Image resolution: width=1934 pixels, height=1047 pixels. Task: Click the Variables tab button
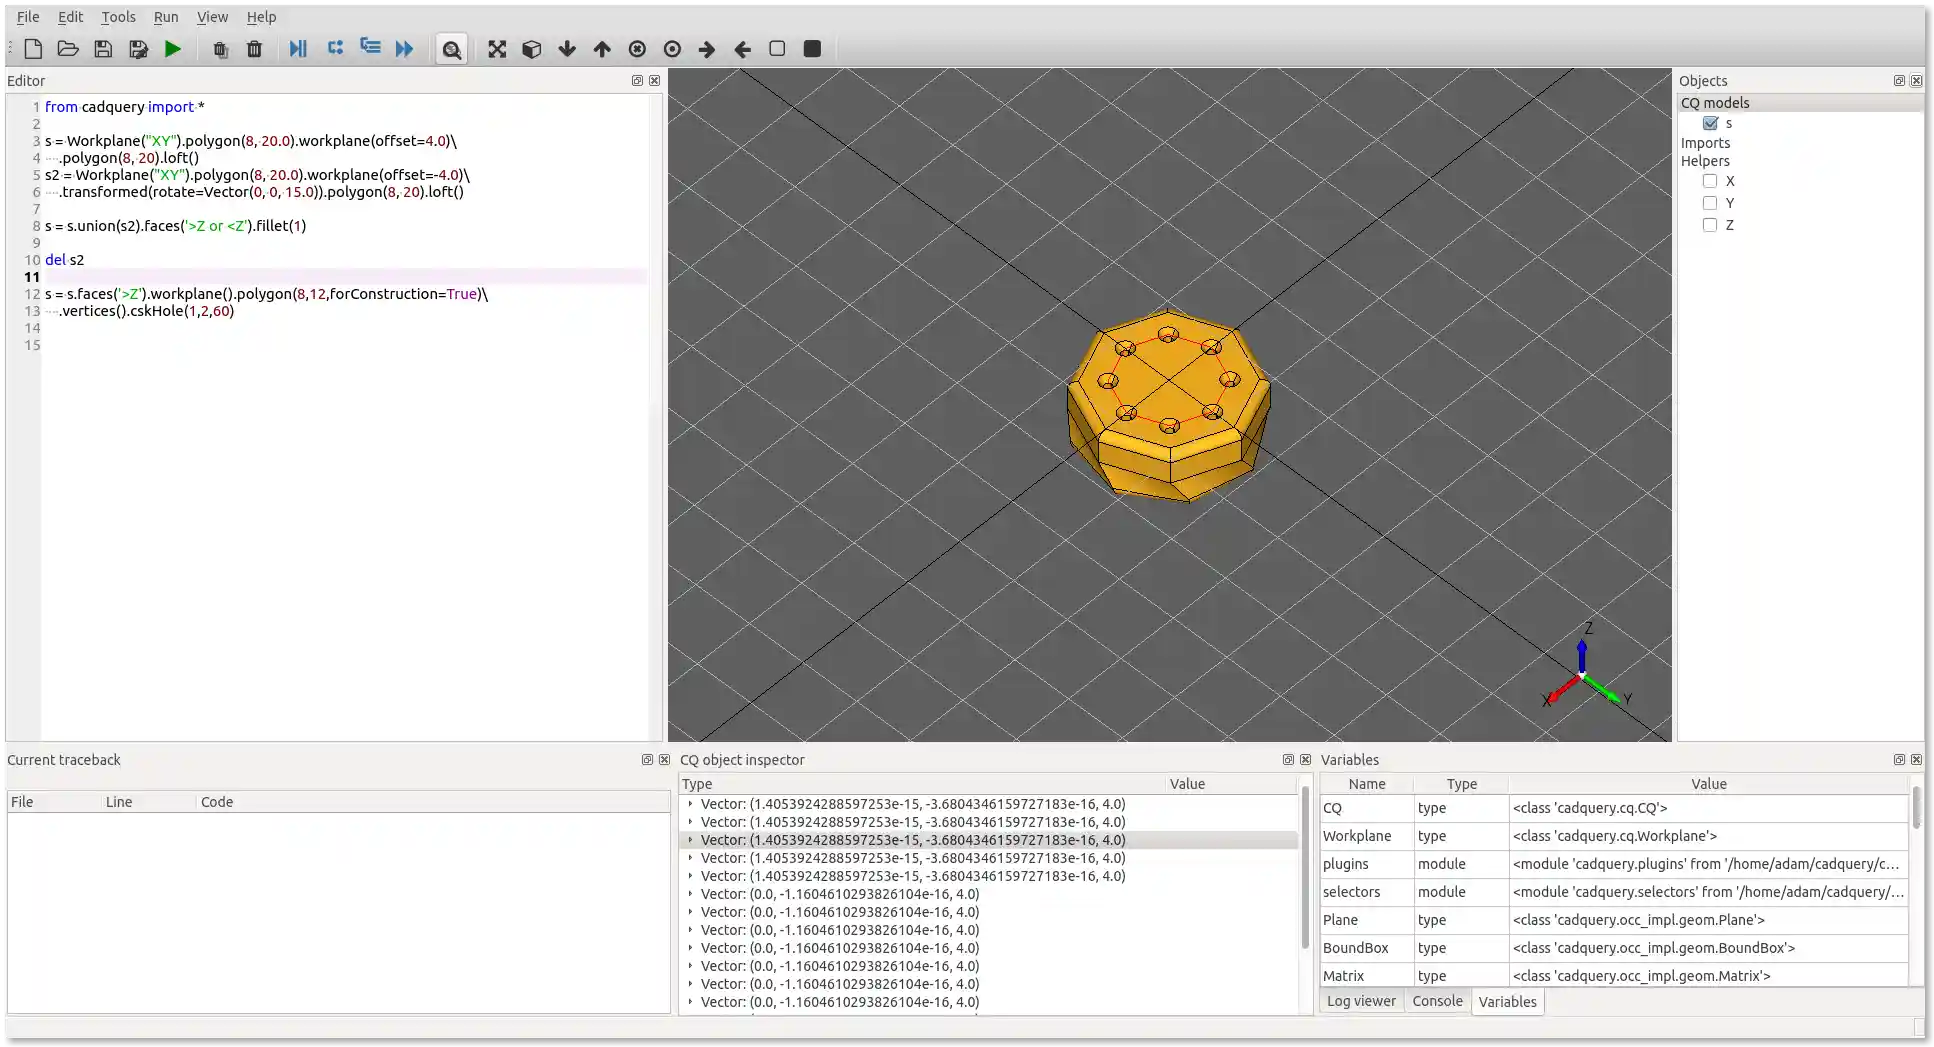(x=1507, y=1001)
